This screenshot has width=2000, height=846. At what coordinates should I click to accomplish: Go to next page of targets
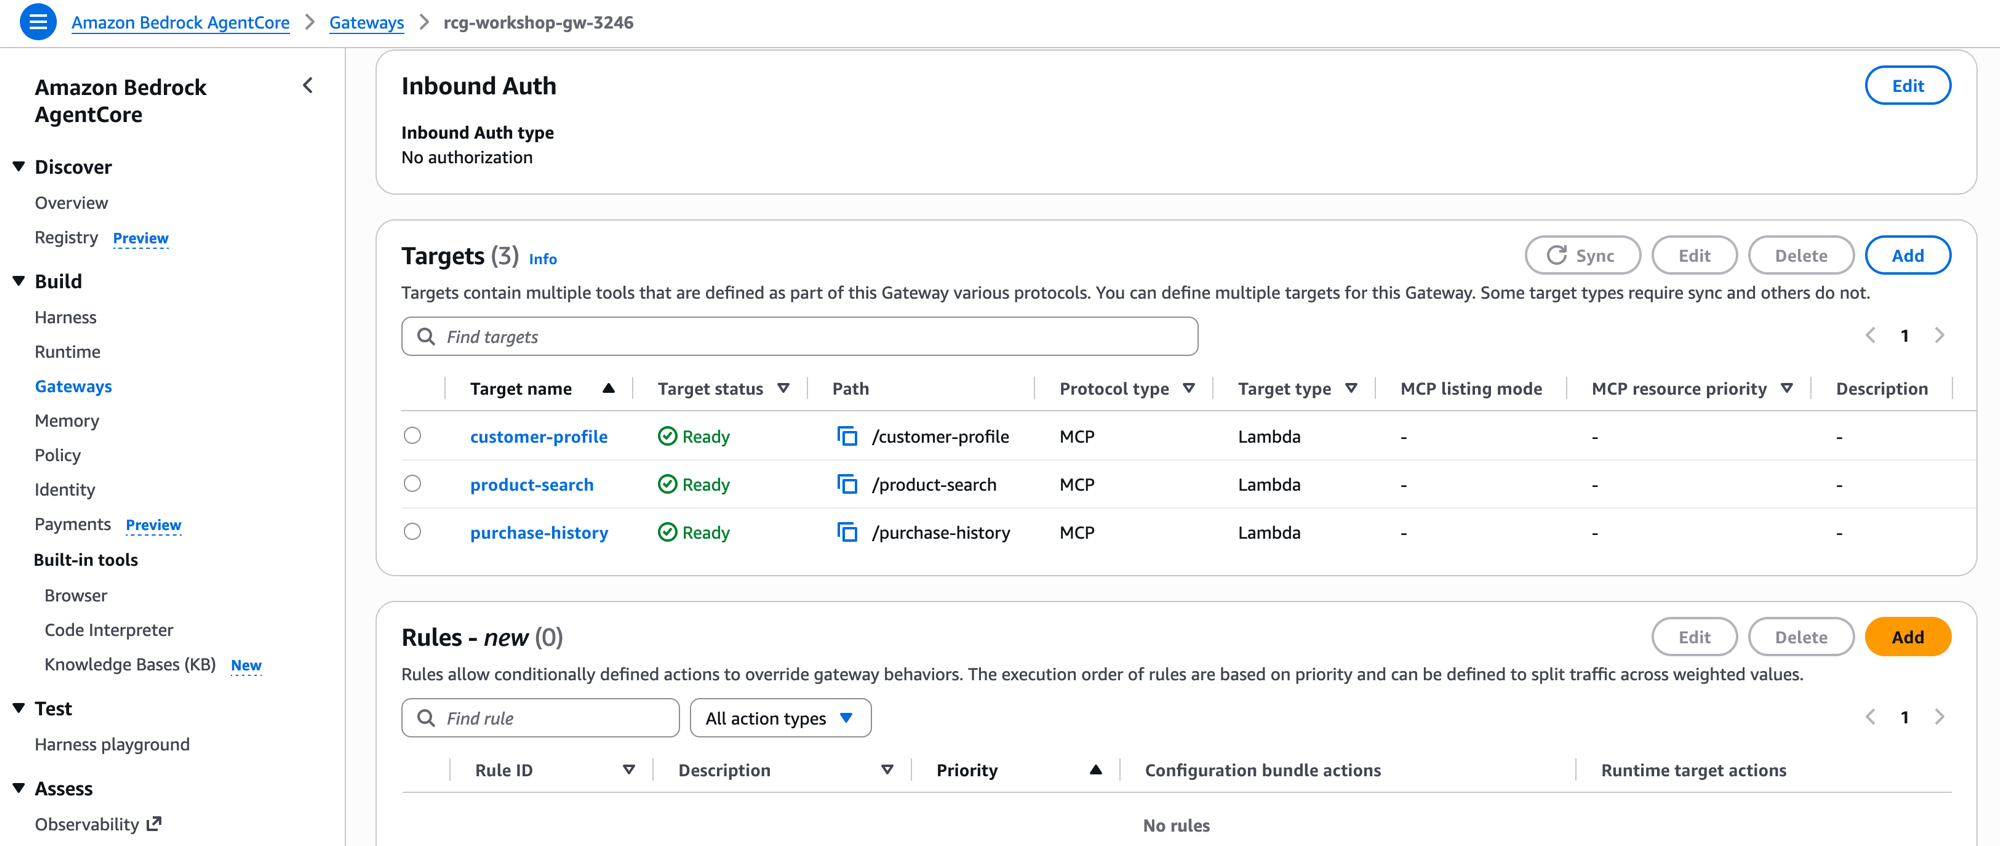[1940, 336]
